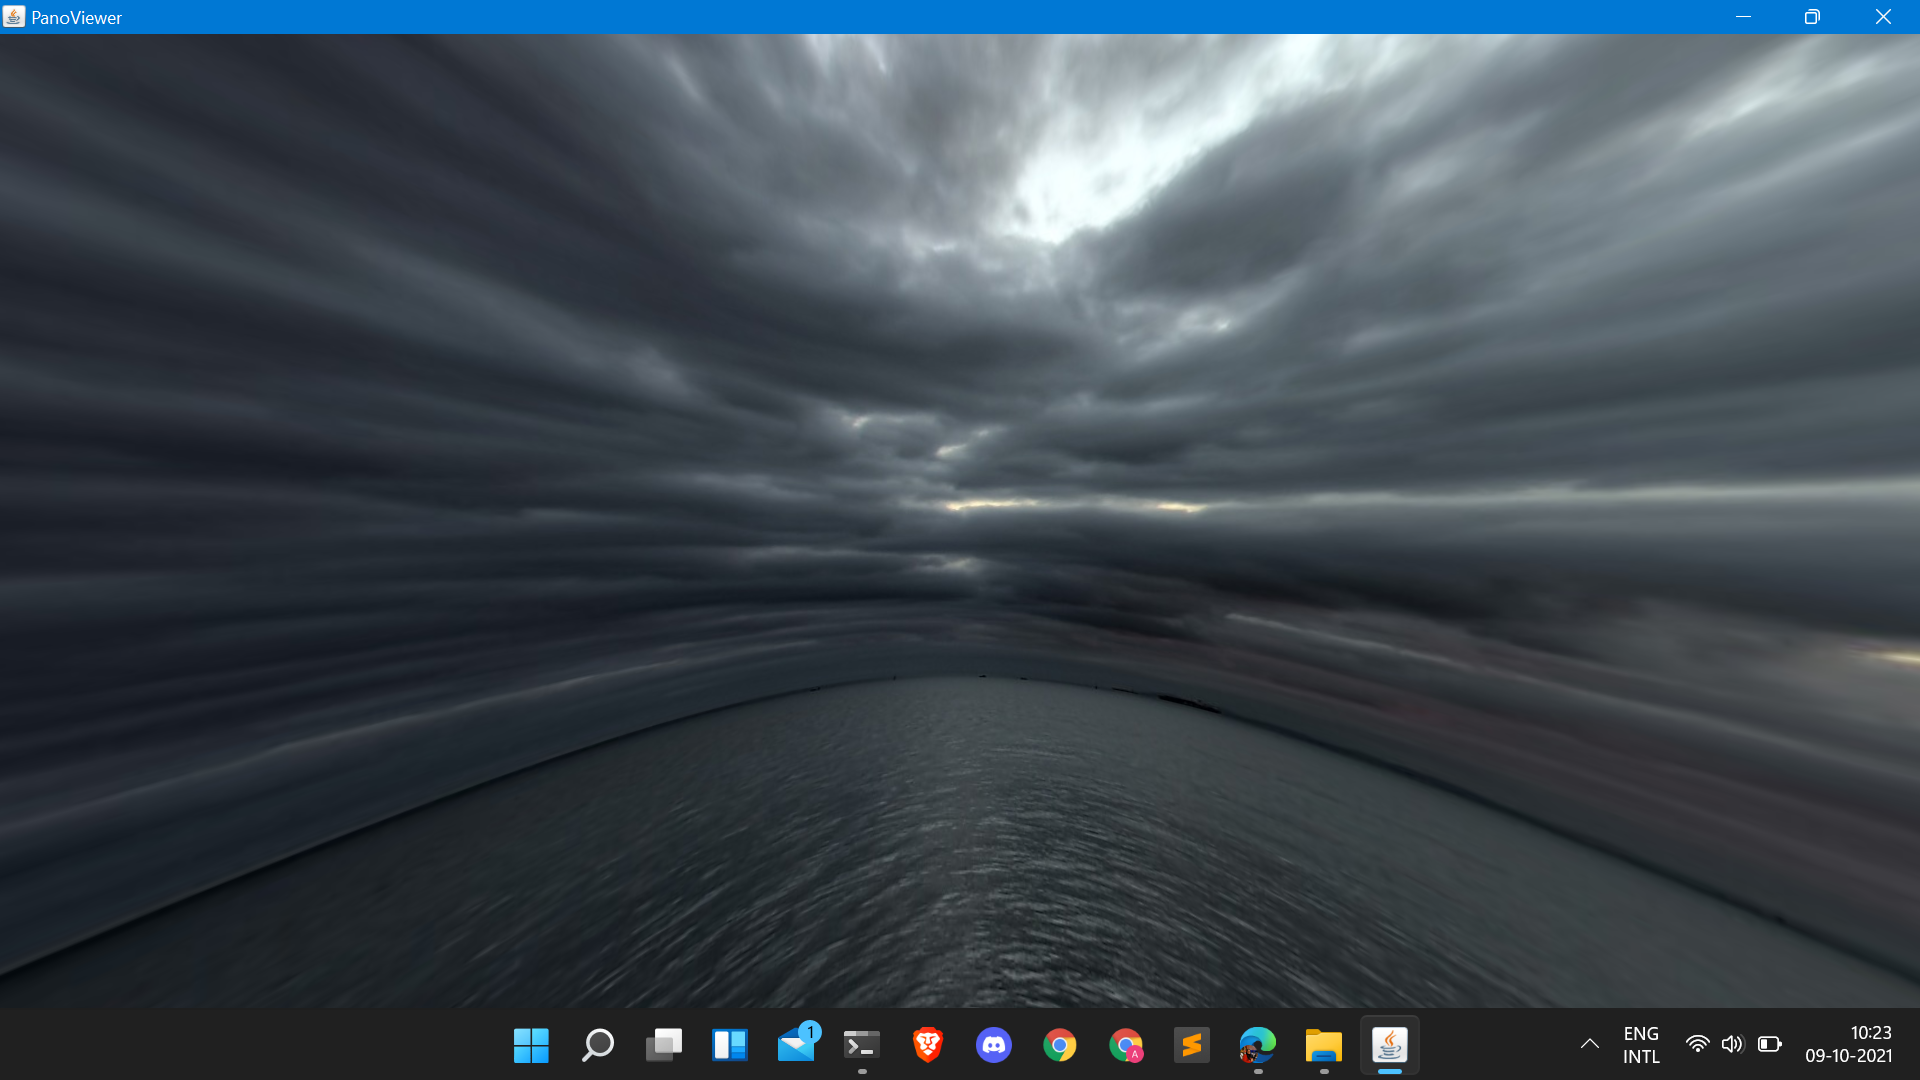1920x1080 pixels.
Task: Expand the battery status flyout
Action: coord(1771,1044)
